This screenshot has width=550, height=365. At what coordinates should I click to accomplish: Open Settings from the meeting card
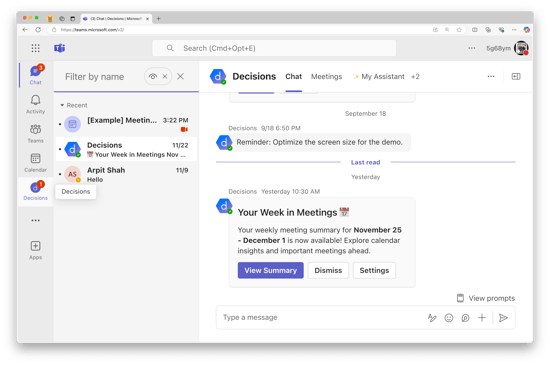pos(374,270)
